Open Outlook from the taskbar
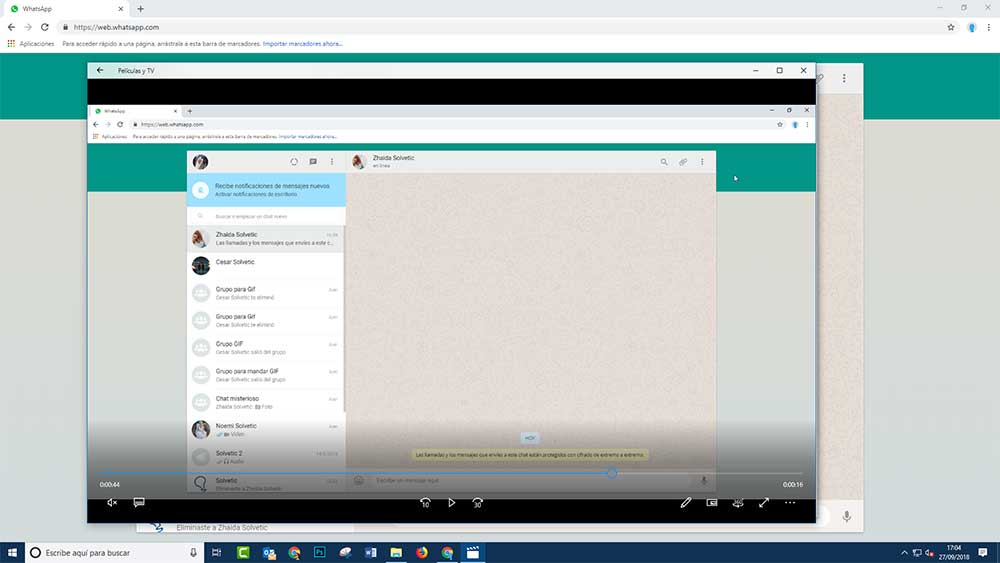This screenshot has height=563, width=1000. point(269,553)
